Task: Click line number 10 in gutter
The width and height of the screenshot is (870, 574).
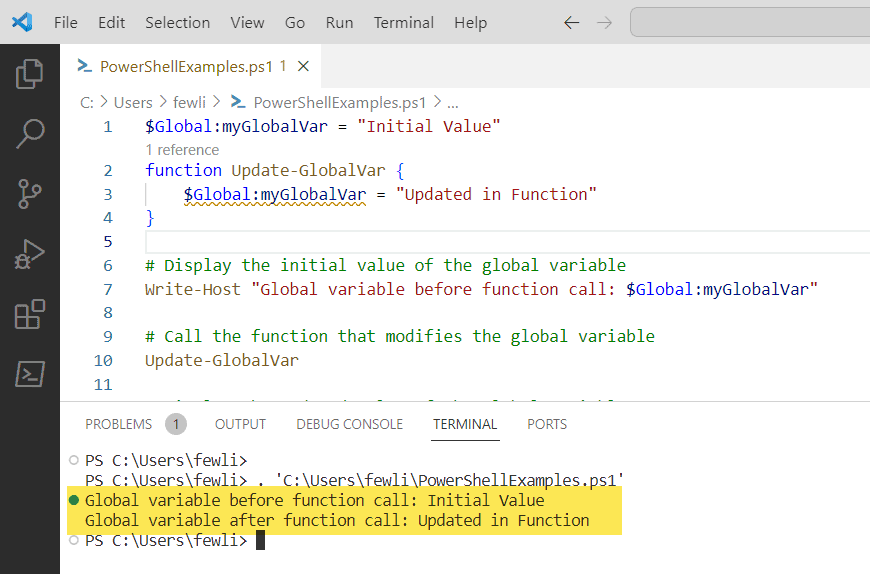Action: [103, 360]
